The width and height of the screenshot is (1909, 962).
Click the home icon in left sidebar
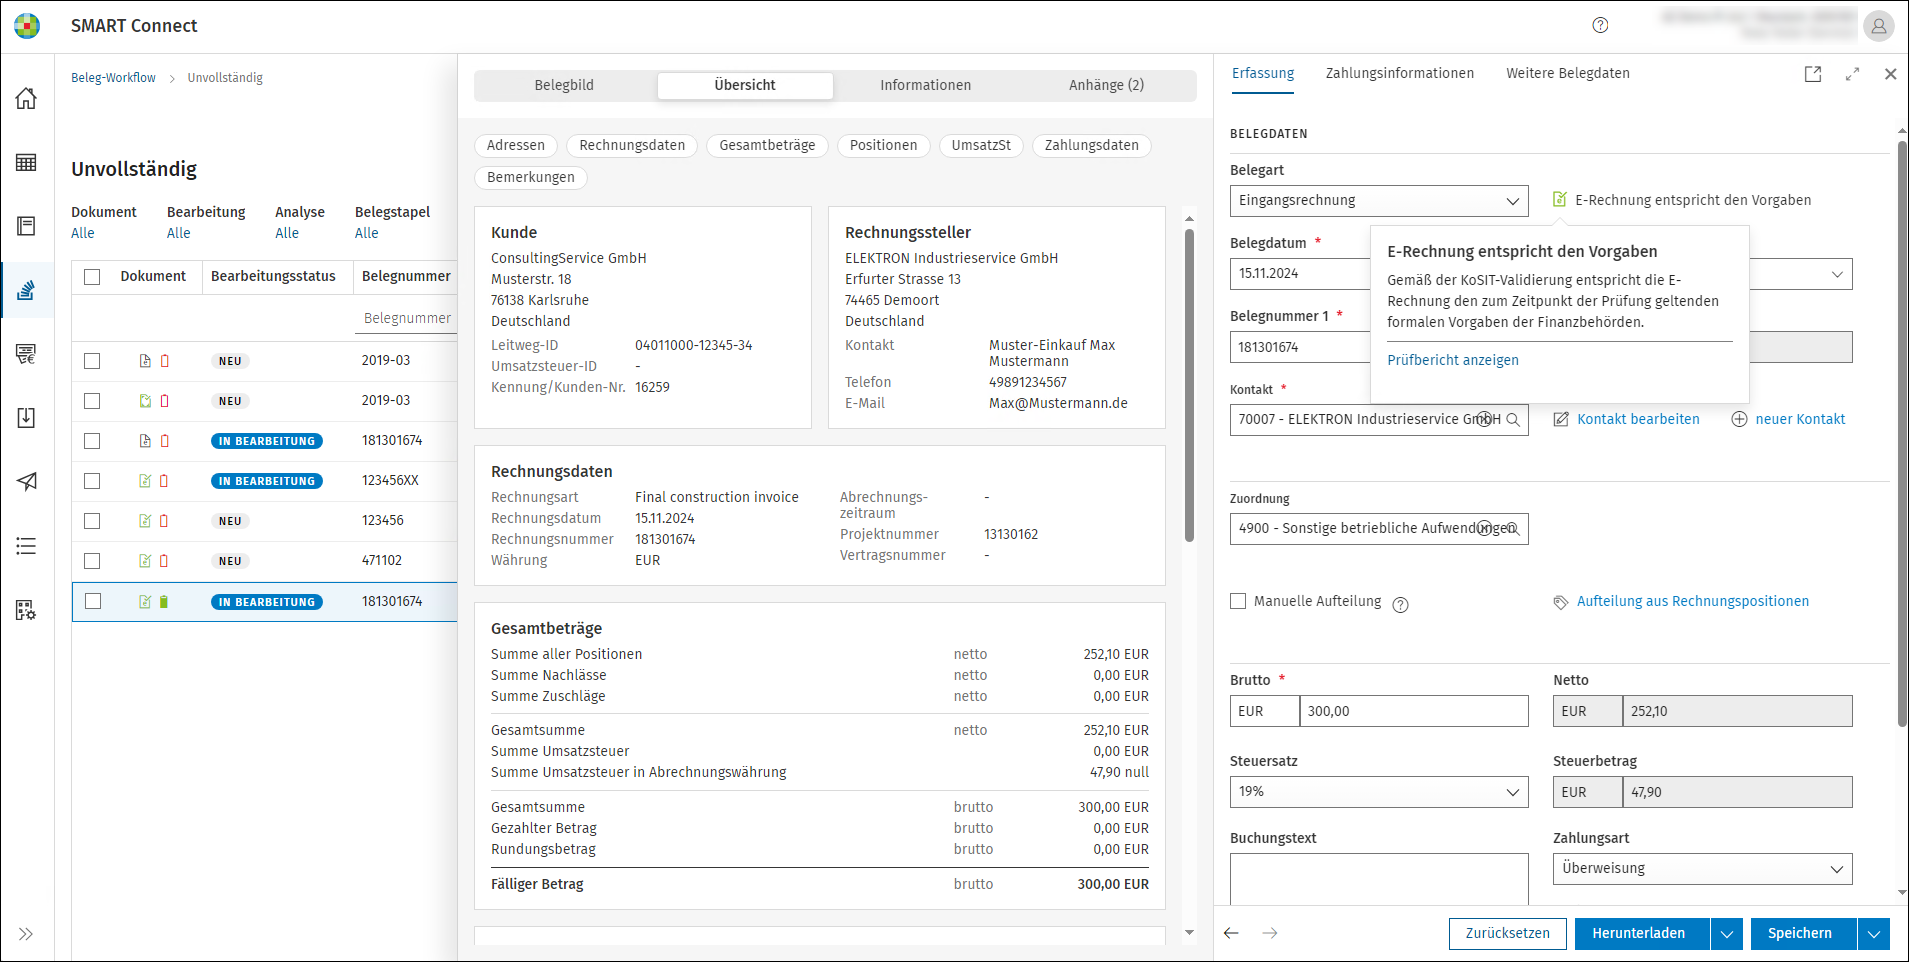click(x=27, y=98)
